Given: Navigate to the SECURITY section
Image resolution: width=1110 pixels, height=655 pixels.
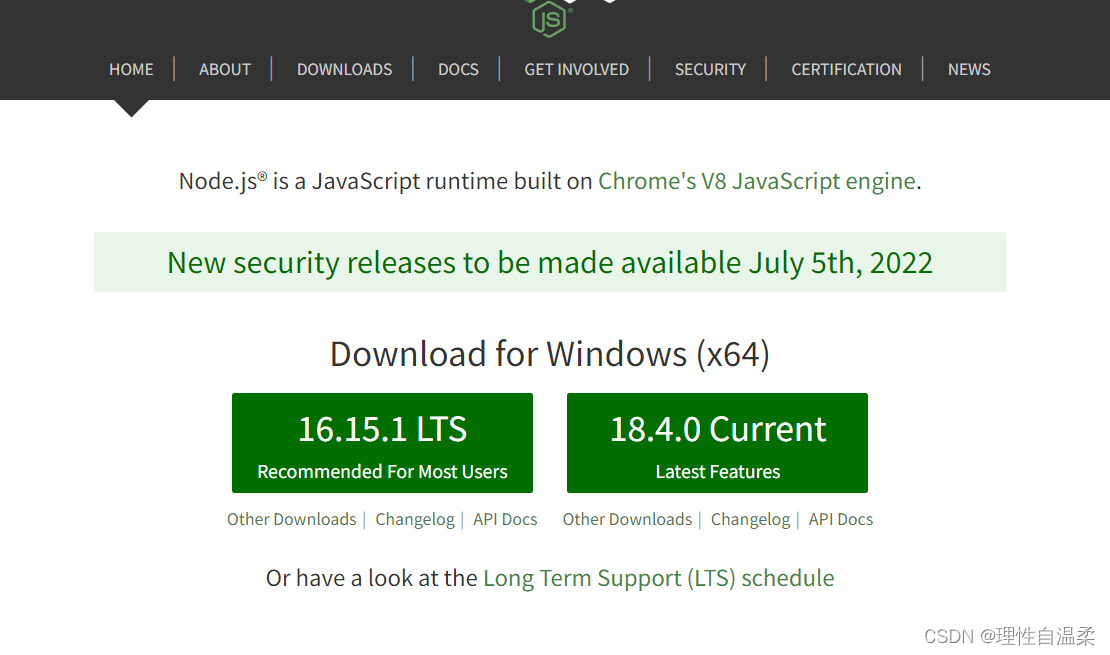Looking at the screenshot, I should click(x=710, y=69).
